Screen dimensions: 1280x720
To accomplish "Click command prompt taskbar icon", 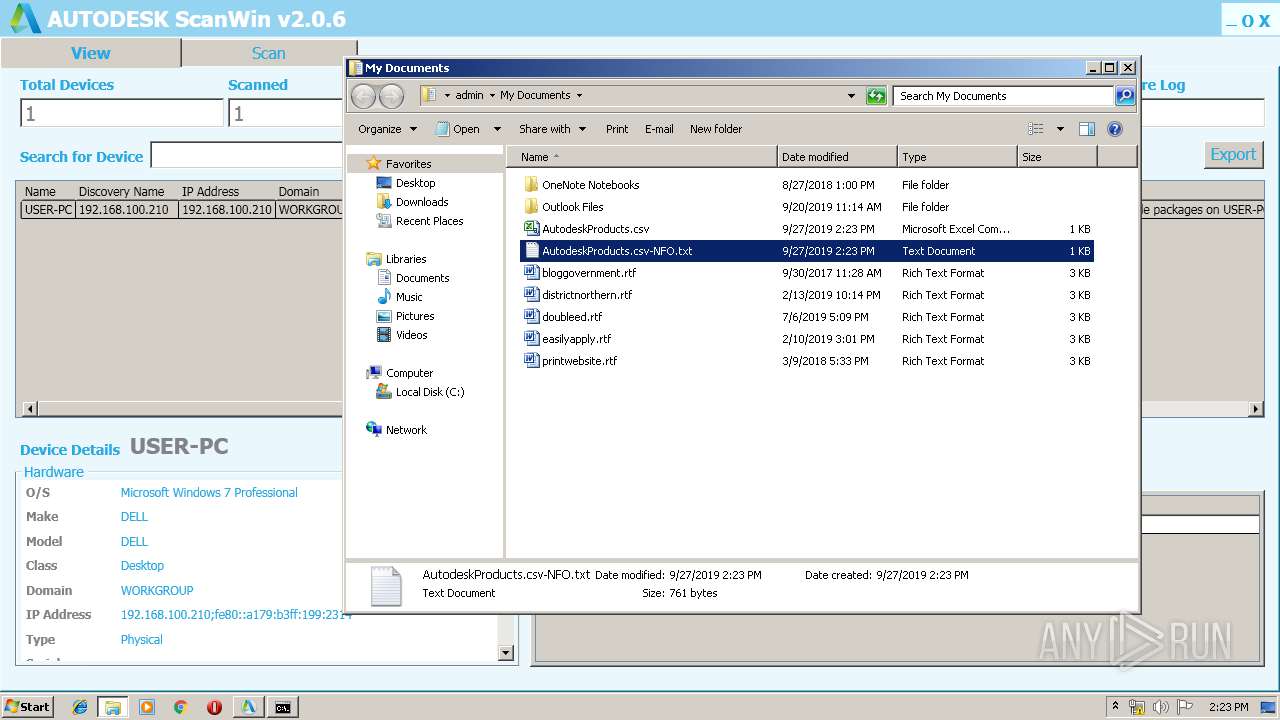I will click(x=283, y=707).
